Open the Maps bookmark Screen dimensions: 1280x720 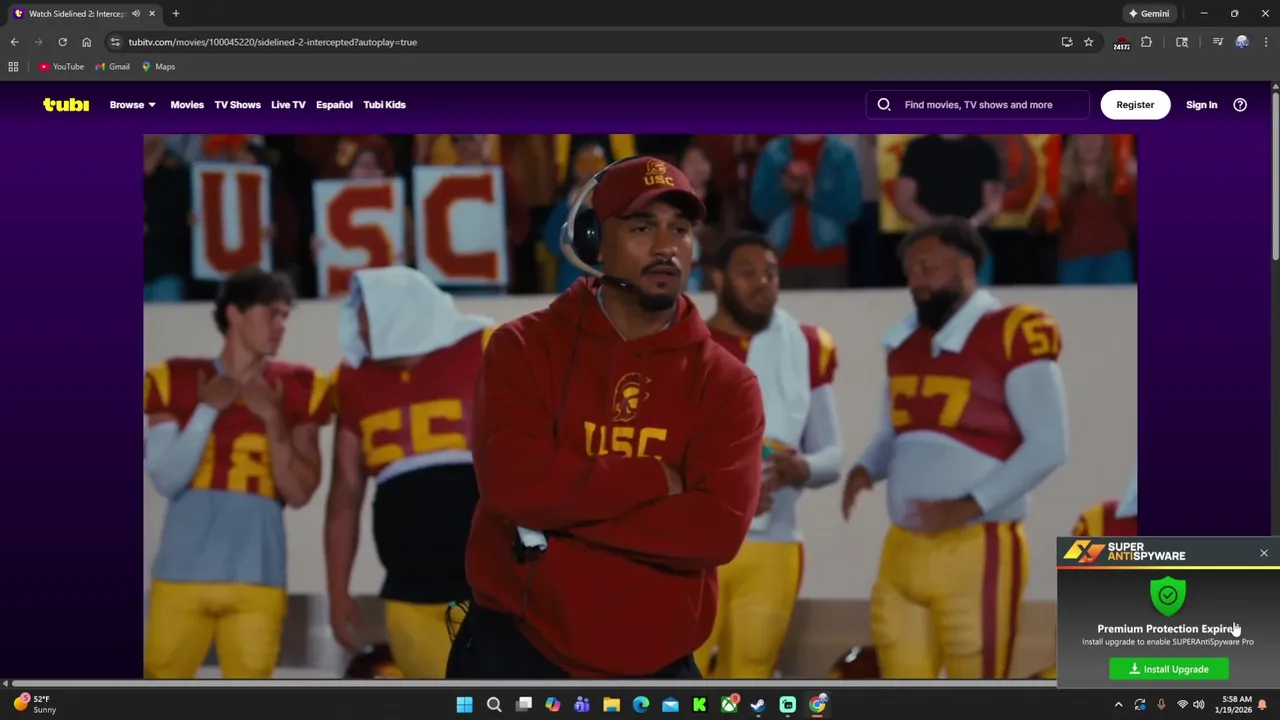point(159,67)
